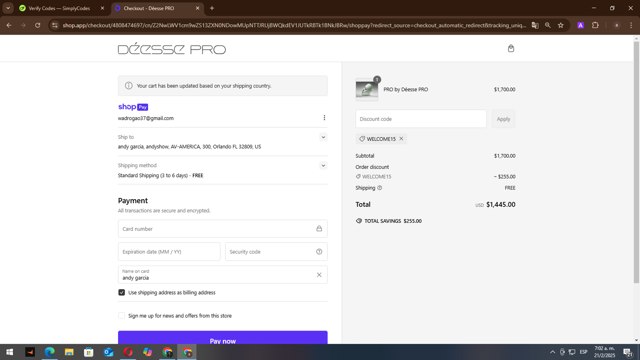The width and height of the screenshot is (640, 360).
Task: Open Microsoft Store from taskbar
Action: coord(89,352)
